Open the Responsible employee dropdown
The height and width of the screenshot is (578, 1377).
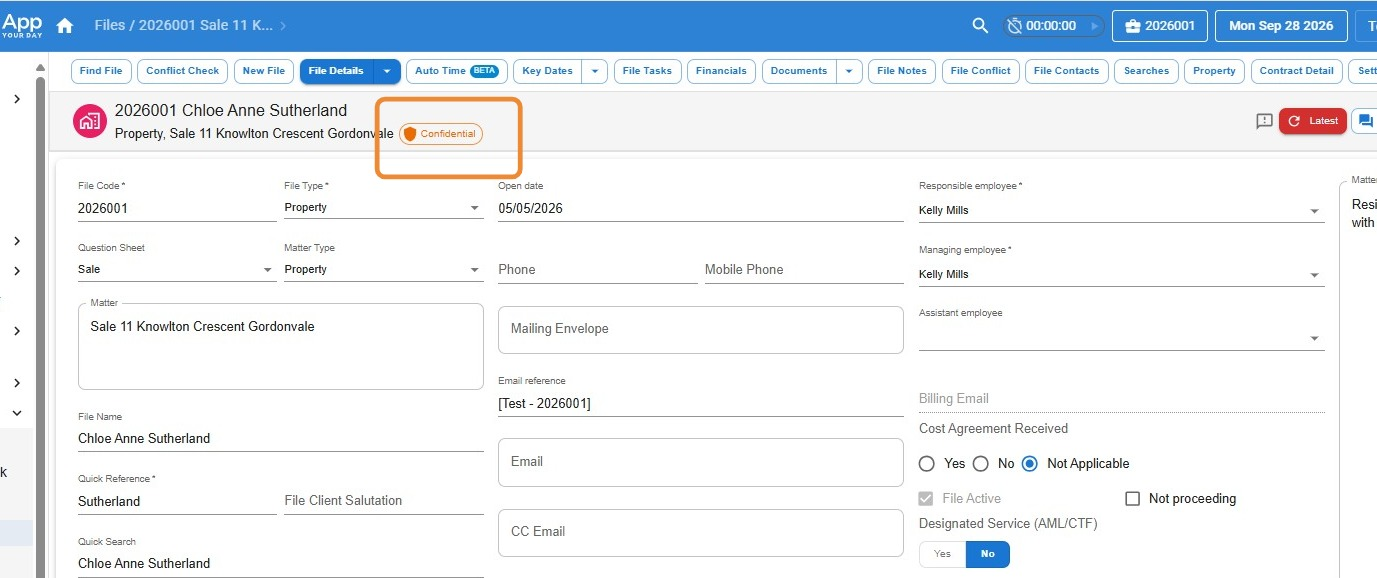click(x=1122, y=211)
